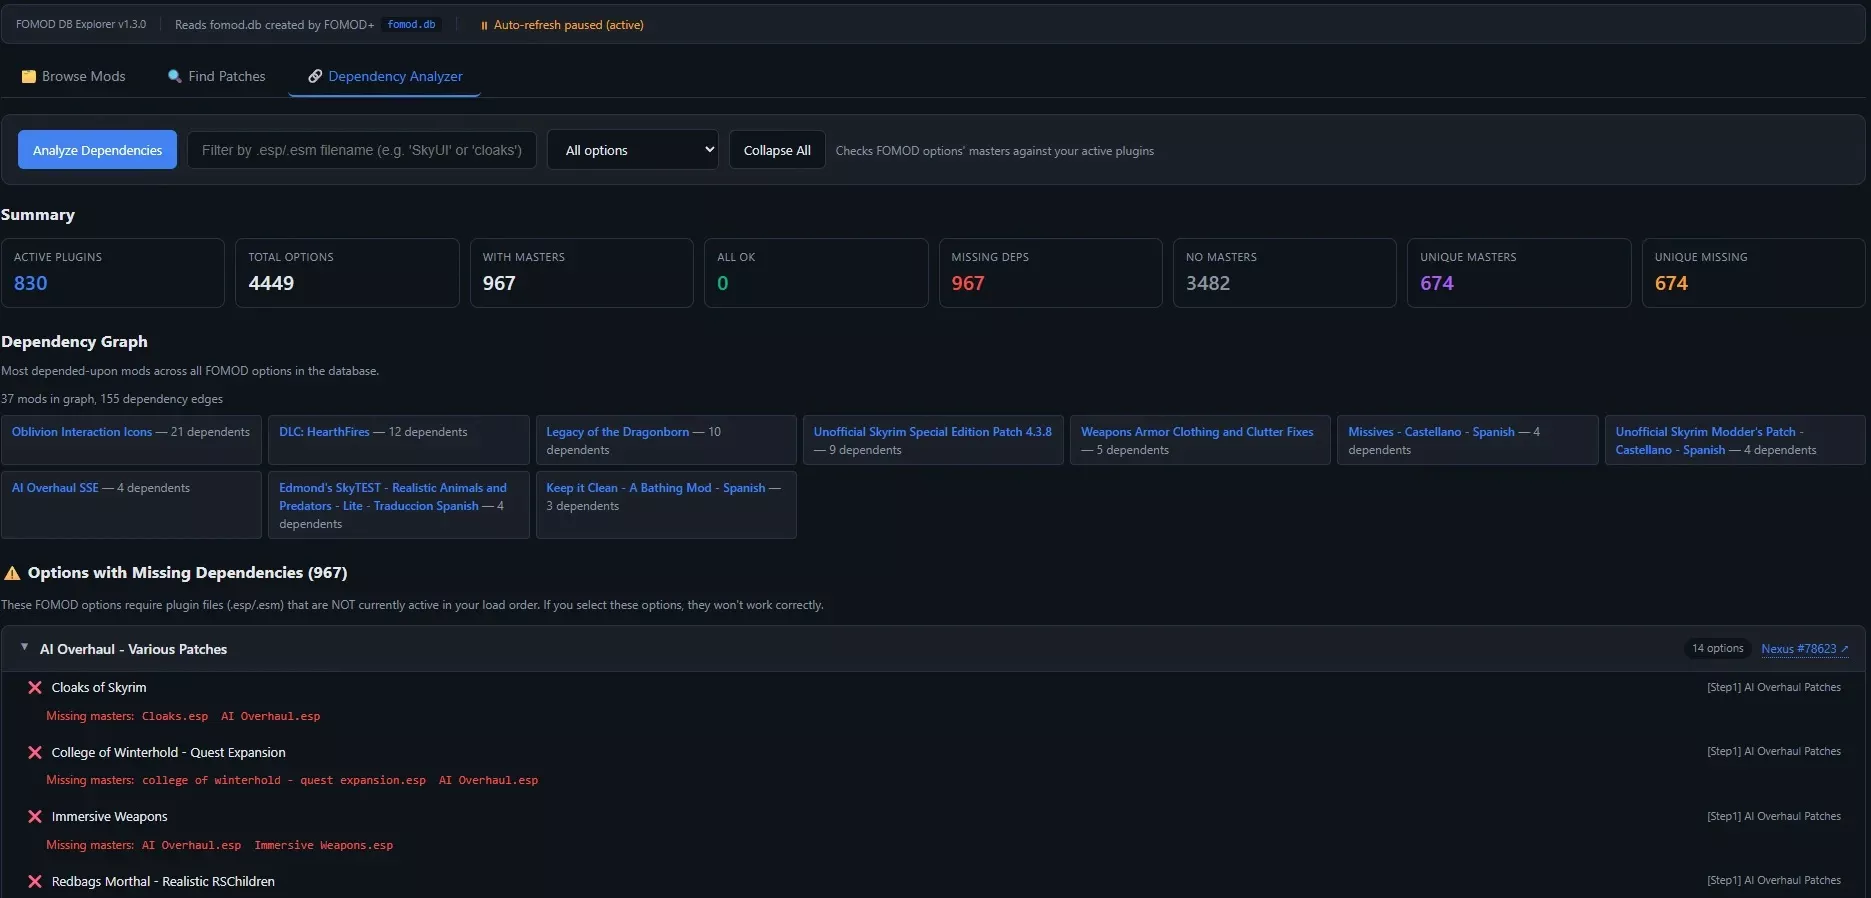
Task: Click the folder icon on Browse Mods tab
Action: (x=29, y=77)
